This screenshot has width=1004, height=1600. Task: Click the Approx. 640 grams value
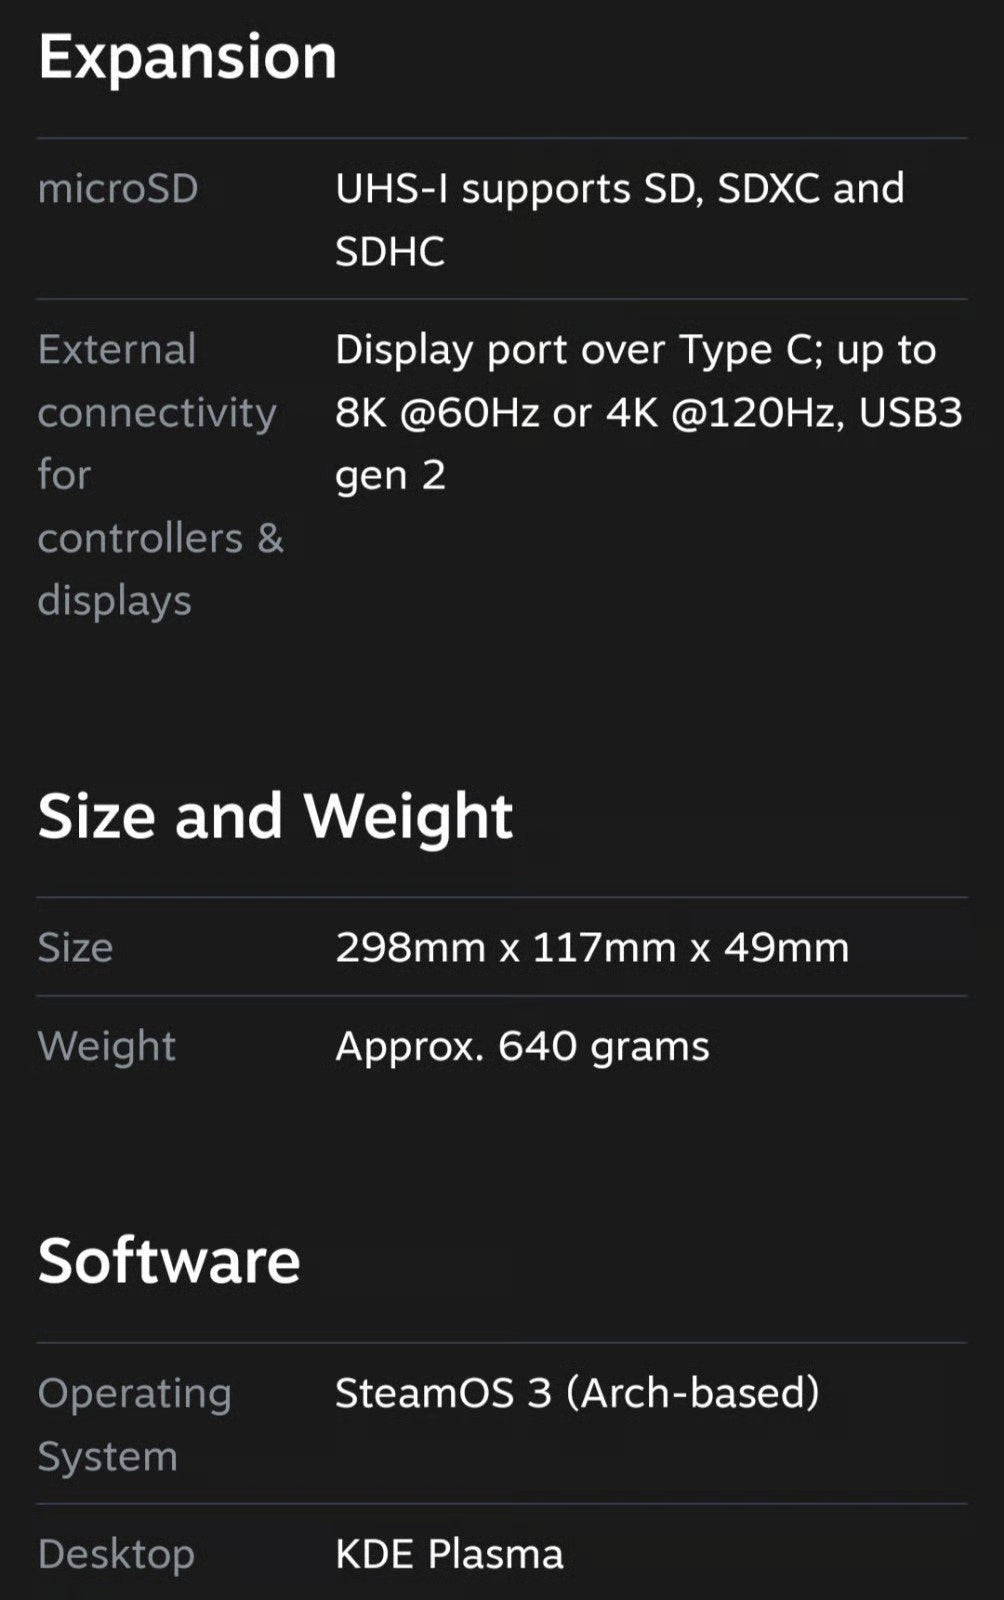click(522, 1046)
